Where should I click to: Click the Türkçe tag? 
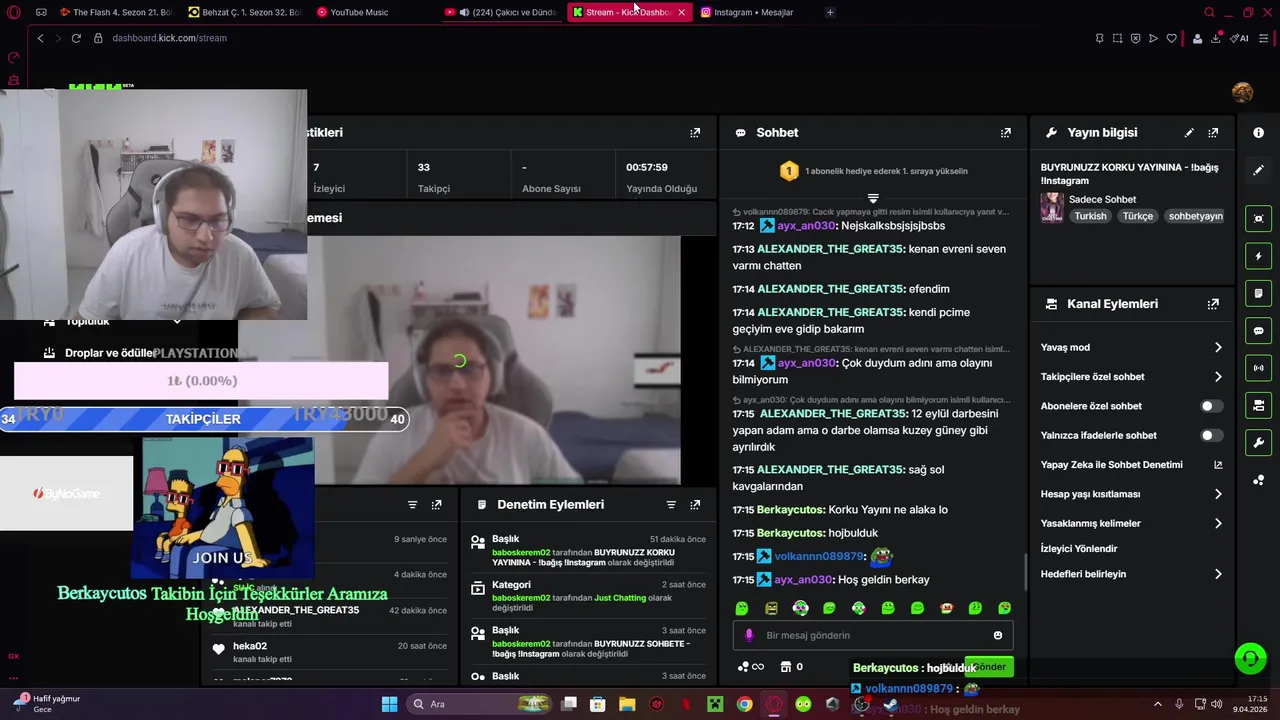[x=1138, y=216]
